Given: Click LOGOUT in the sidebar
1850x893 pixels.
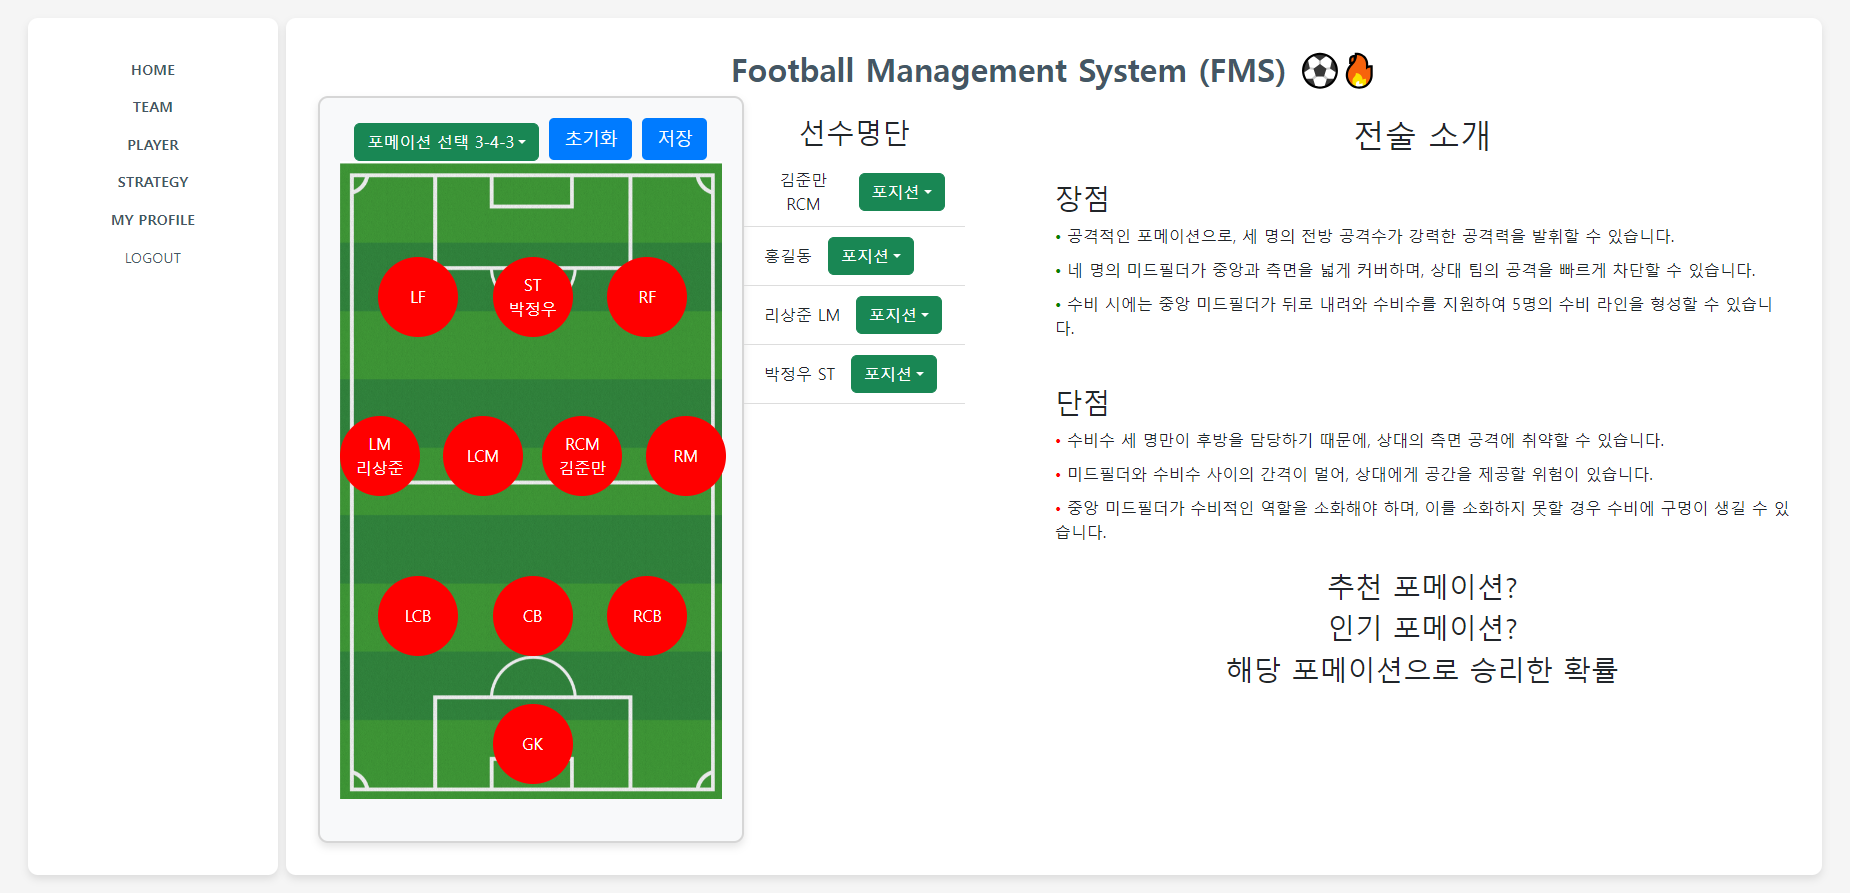Looking at the screenshot, I should point(152,257).
